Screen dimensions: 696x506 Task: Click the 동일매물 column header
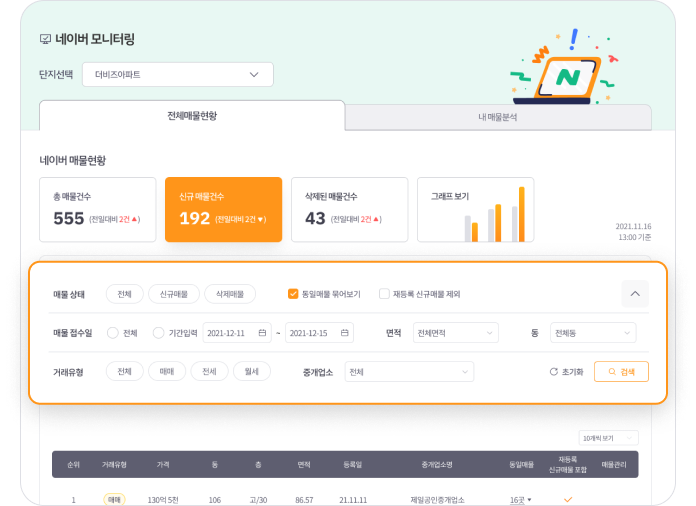521,464
